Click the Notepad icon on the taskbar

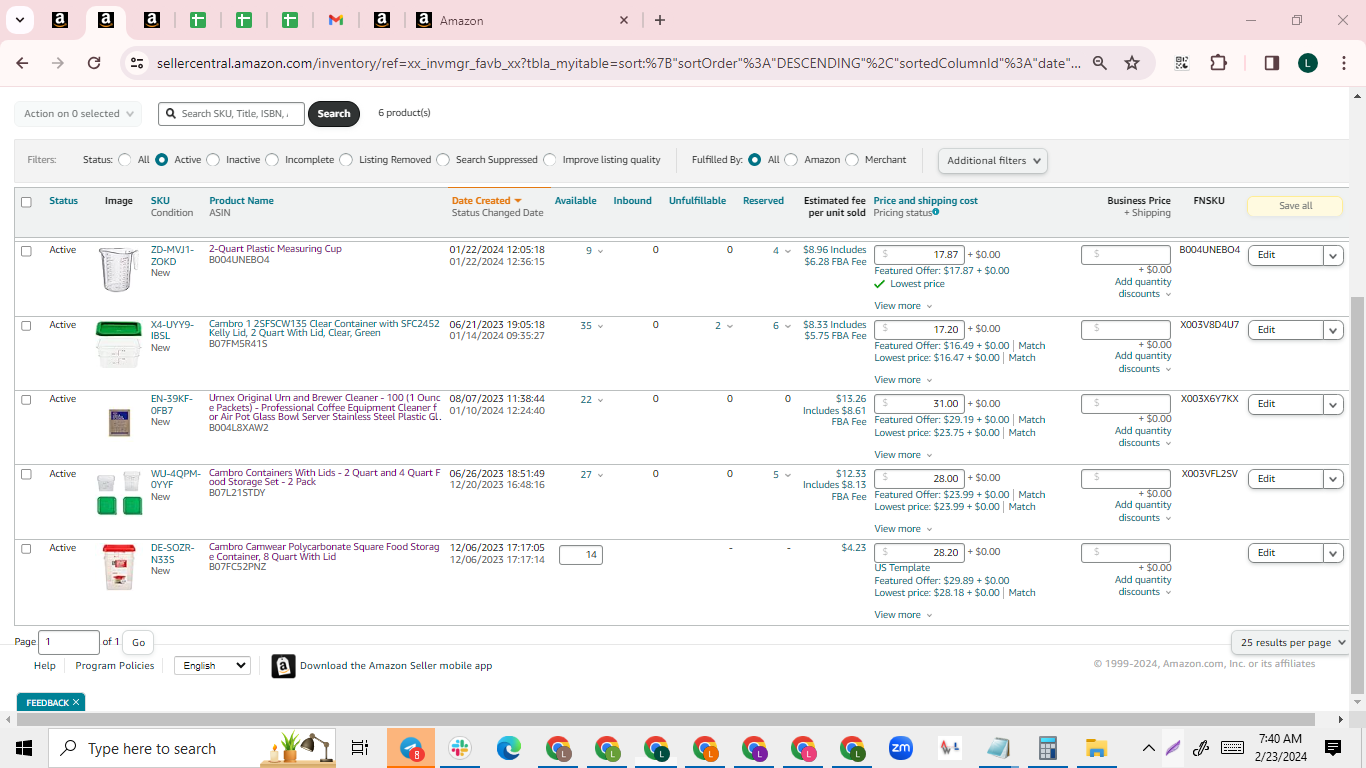point(999,748)
